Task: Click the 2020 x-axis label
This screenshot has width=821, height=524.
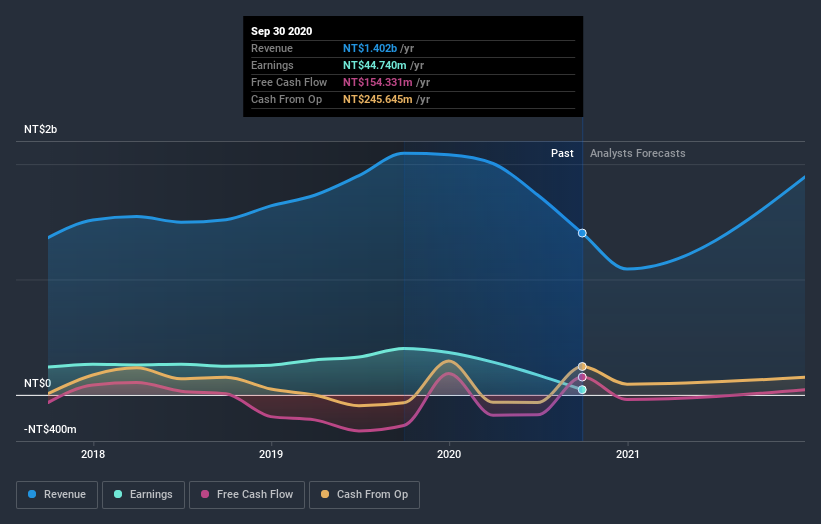Action: coord(449,454)
